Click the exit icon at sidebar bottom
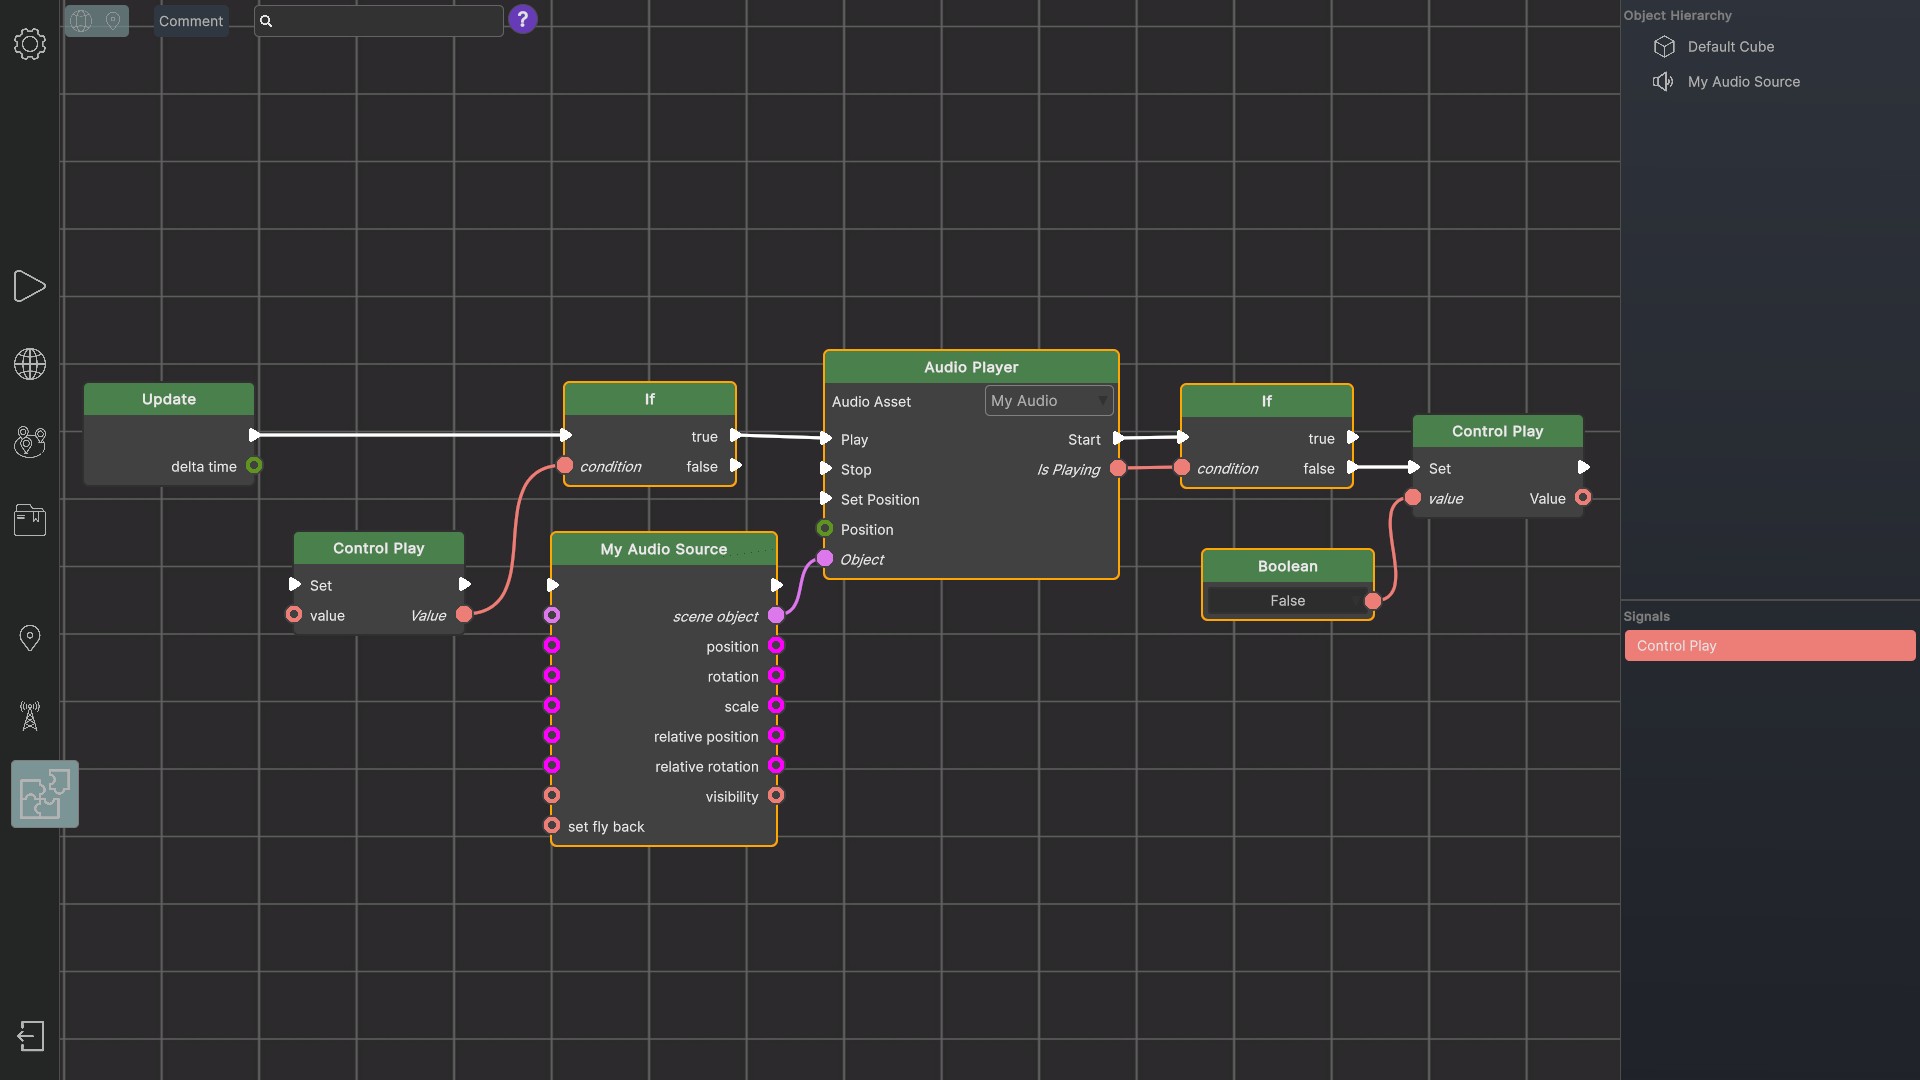Viewport: 1920px width, 1080px height. (31, 1036)
